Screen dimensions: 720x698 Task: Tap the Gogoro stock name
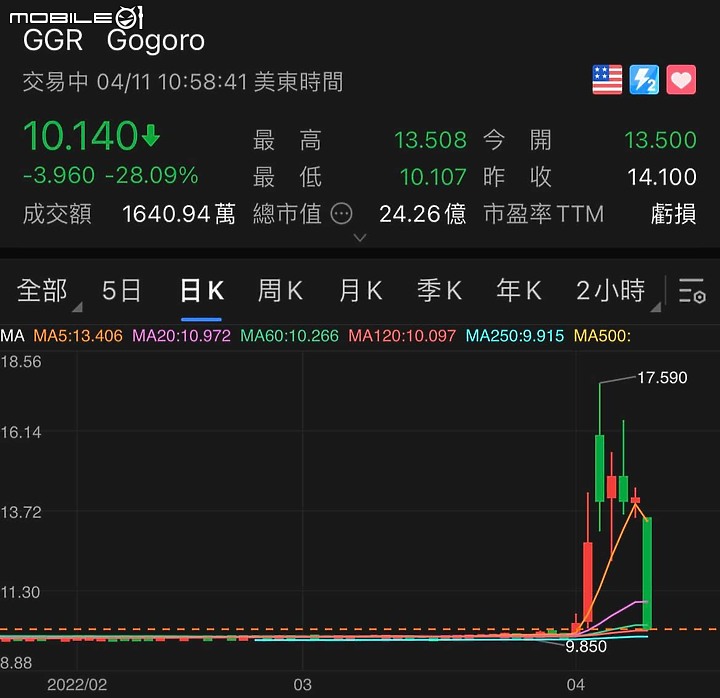click(156, 41)
